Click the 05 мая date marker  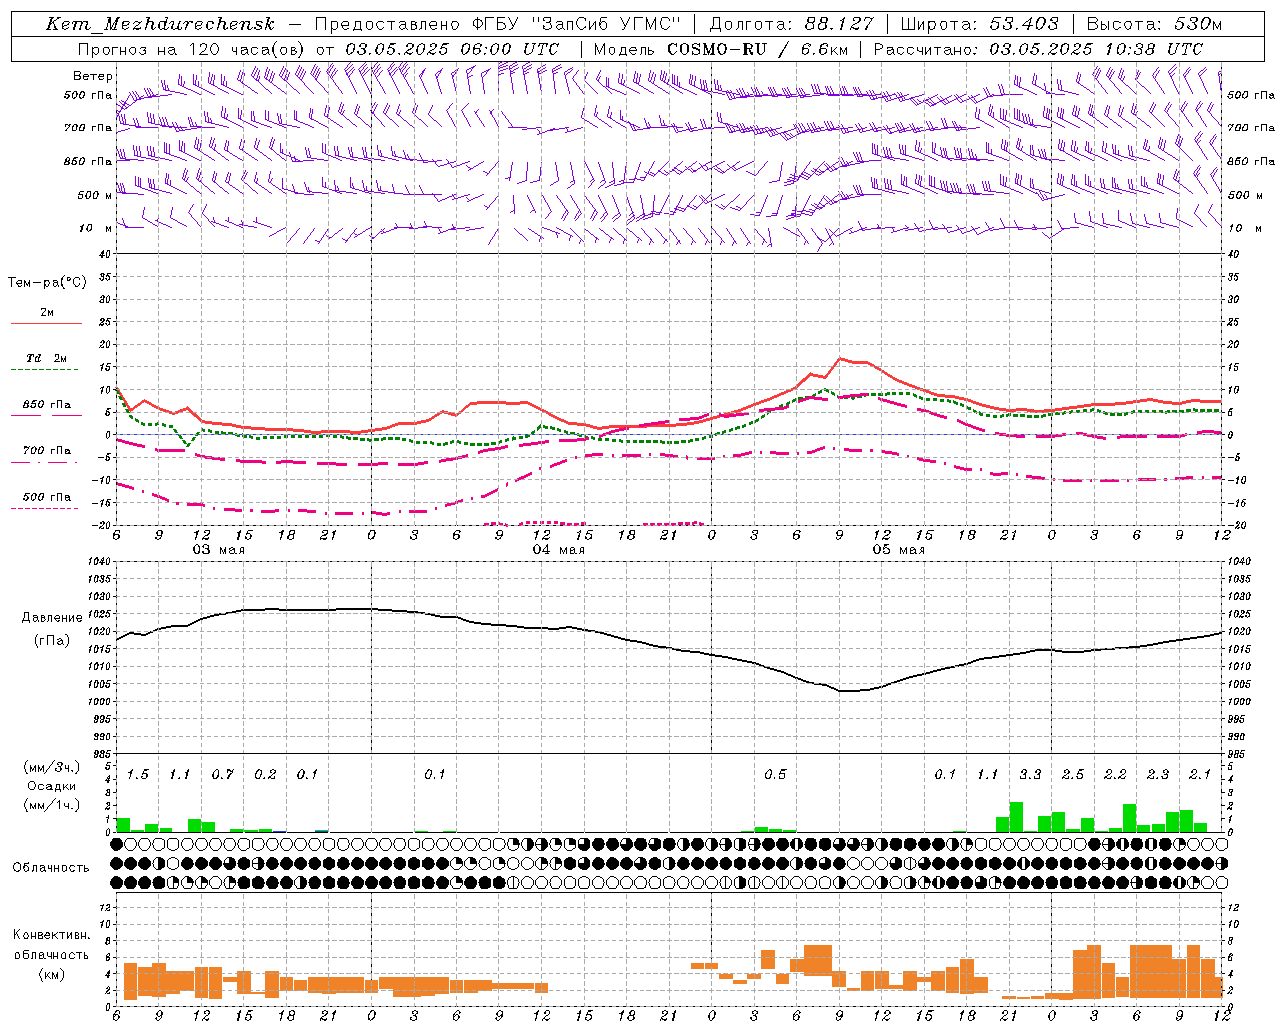pos(898,550)
